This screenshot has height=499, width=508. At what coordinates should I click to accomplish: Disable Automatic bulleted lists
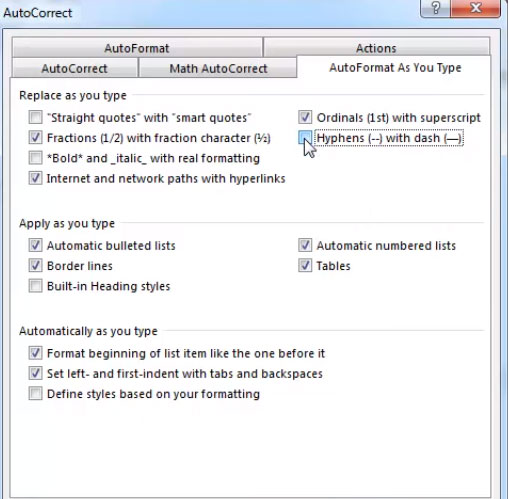pos(35,245)
